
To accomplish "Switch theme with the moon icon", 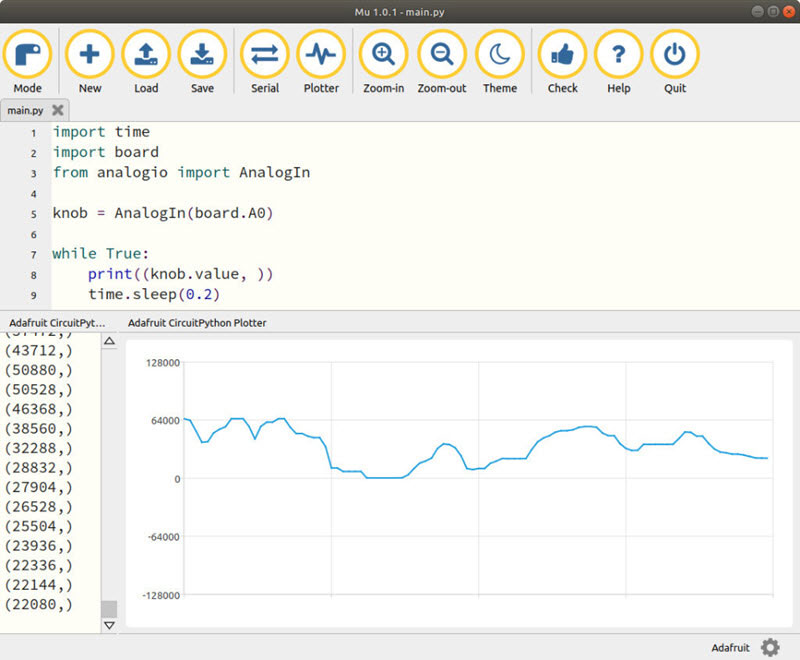I will pos(500,55).
